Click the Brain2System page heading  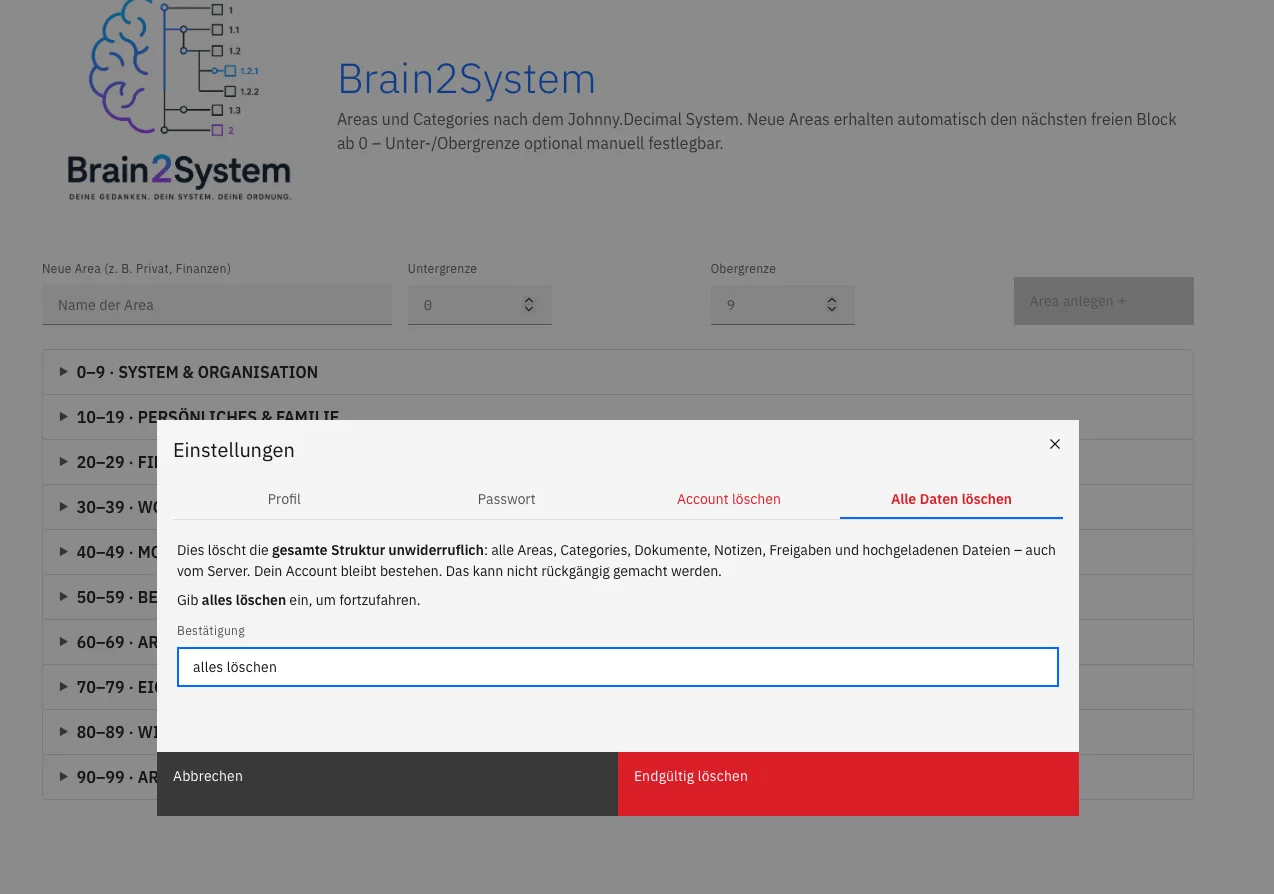[x=466, y=79]
